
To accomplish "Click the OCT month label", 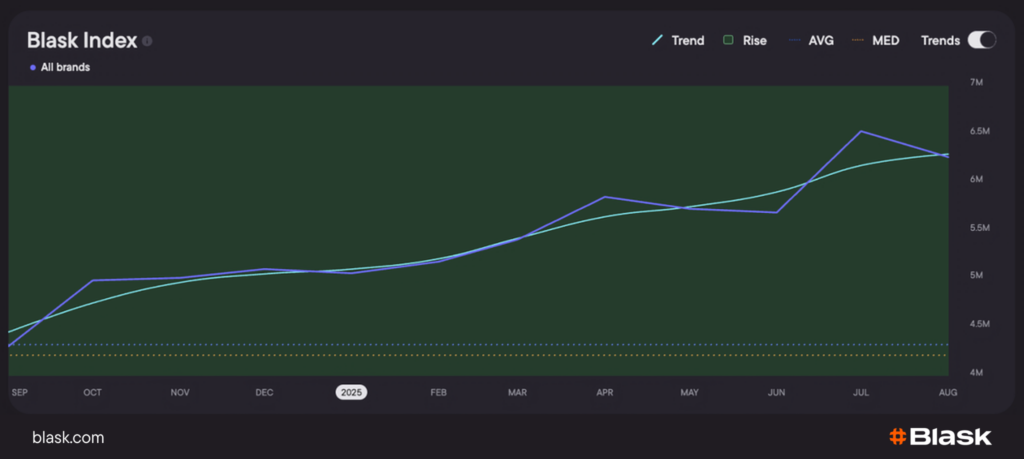I will pos(94,393).
